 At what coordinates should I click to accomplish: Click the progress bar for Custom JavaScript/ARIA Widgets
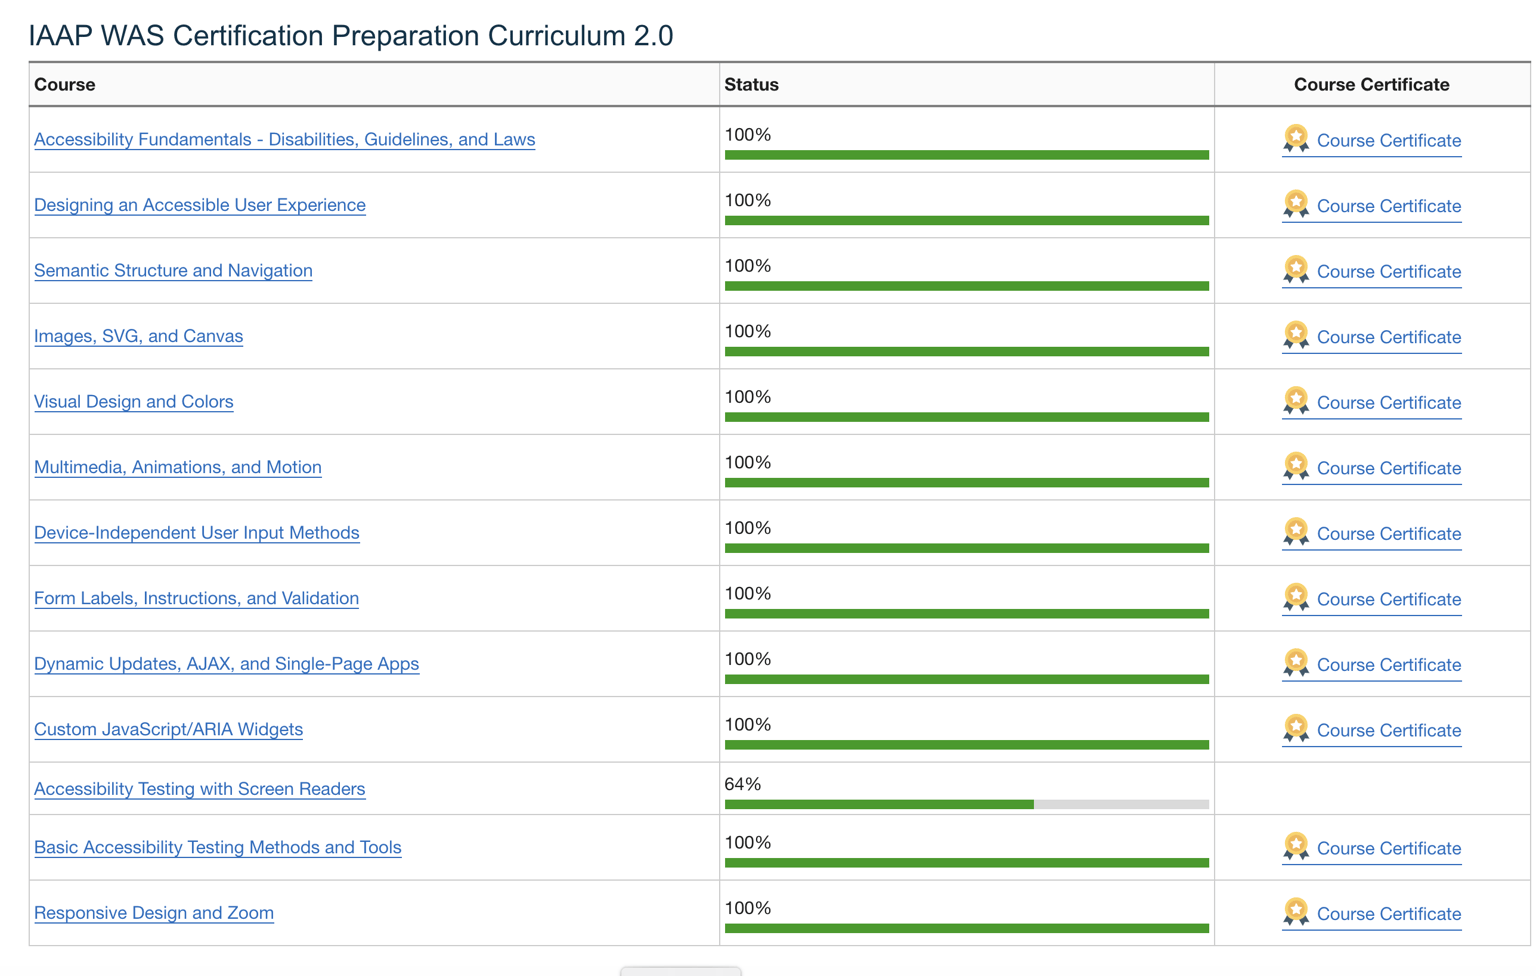[x=967, y=744]
